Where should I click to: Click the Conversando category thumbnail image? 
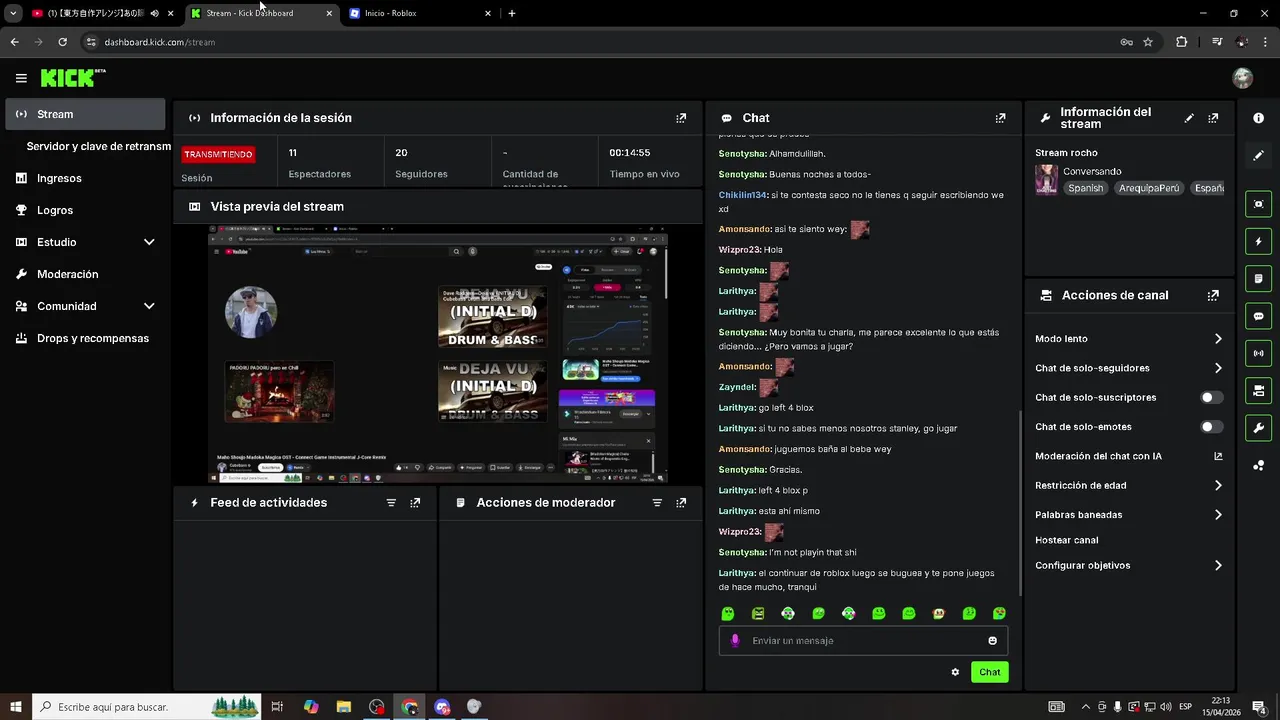point(1046,180)
